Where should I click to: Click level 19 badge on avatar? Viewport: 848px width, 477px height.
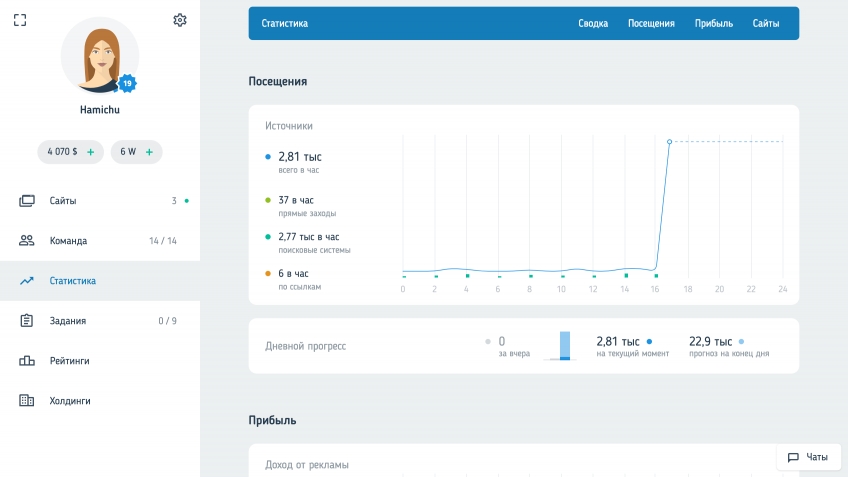pyautogui.click(x=127, y=83)
